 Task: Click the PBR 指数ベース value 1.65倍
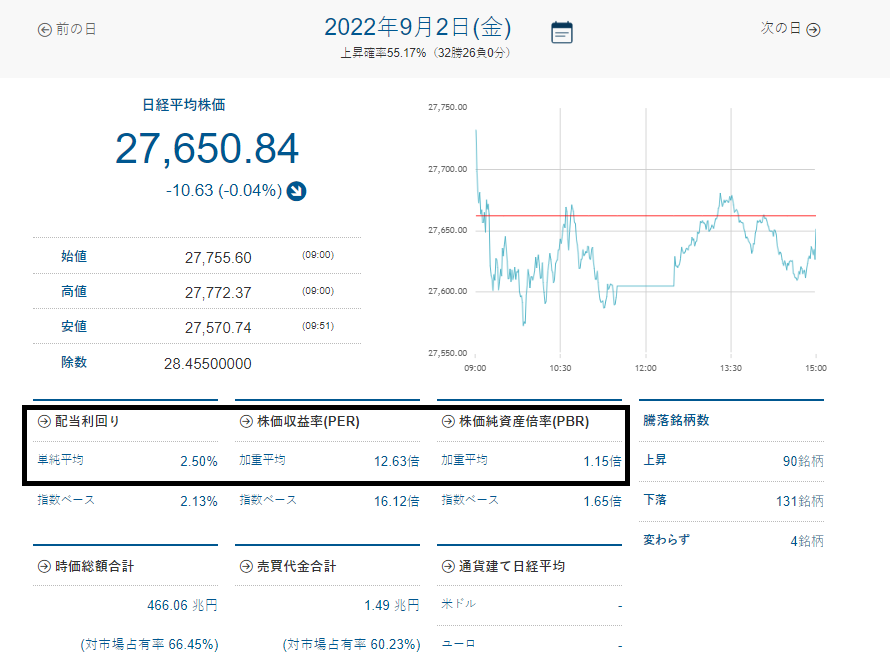[602, 501]
